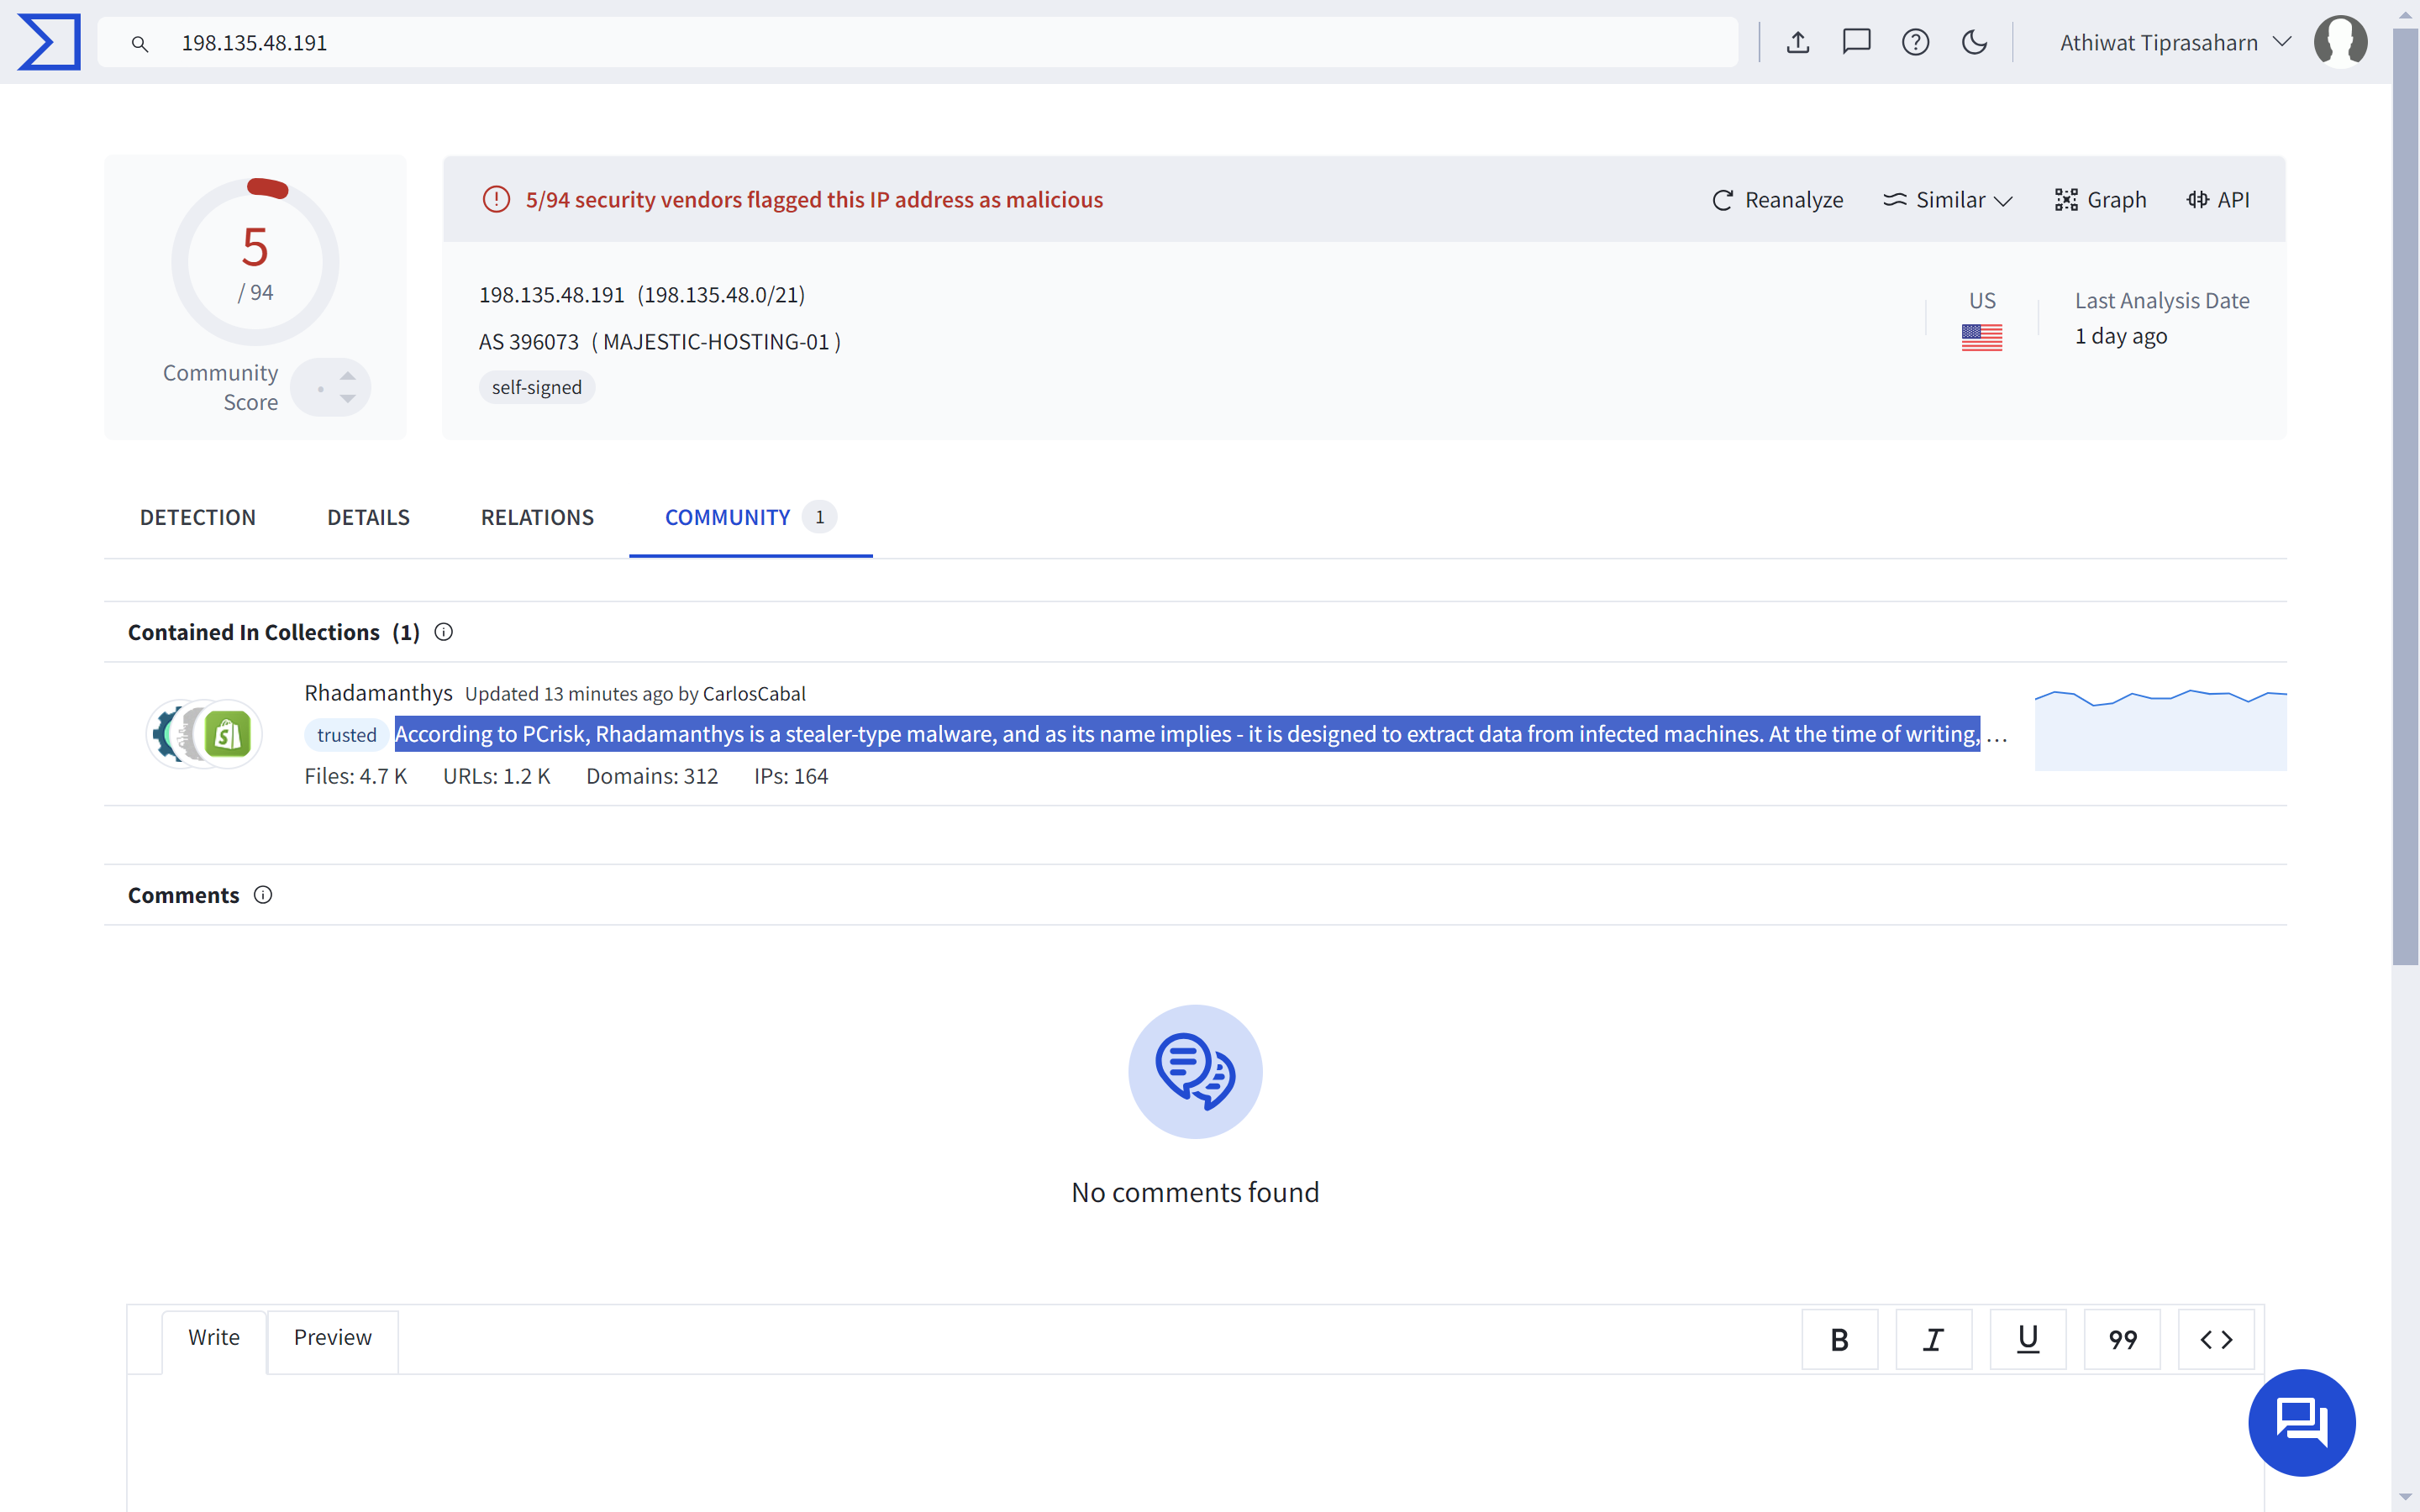Click the Rhadamanthys activity sparkline chart

tap(2160, 728)
